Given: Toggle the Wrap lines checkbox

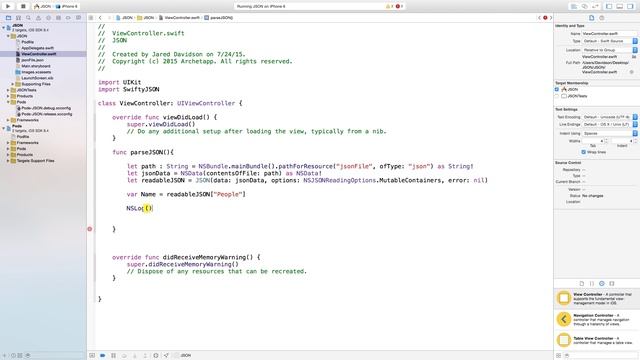Looking at the screenshot, I should [x=583, y=152].
